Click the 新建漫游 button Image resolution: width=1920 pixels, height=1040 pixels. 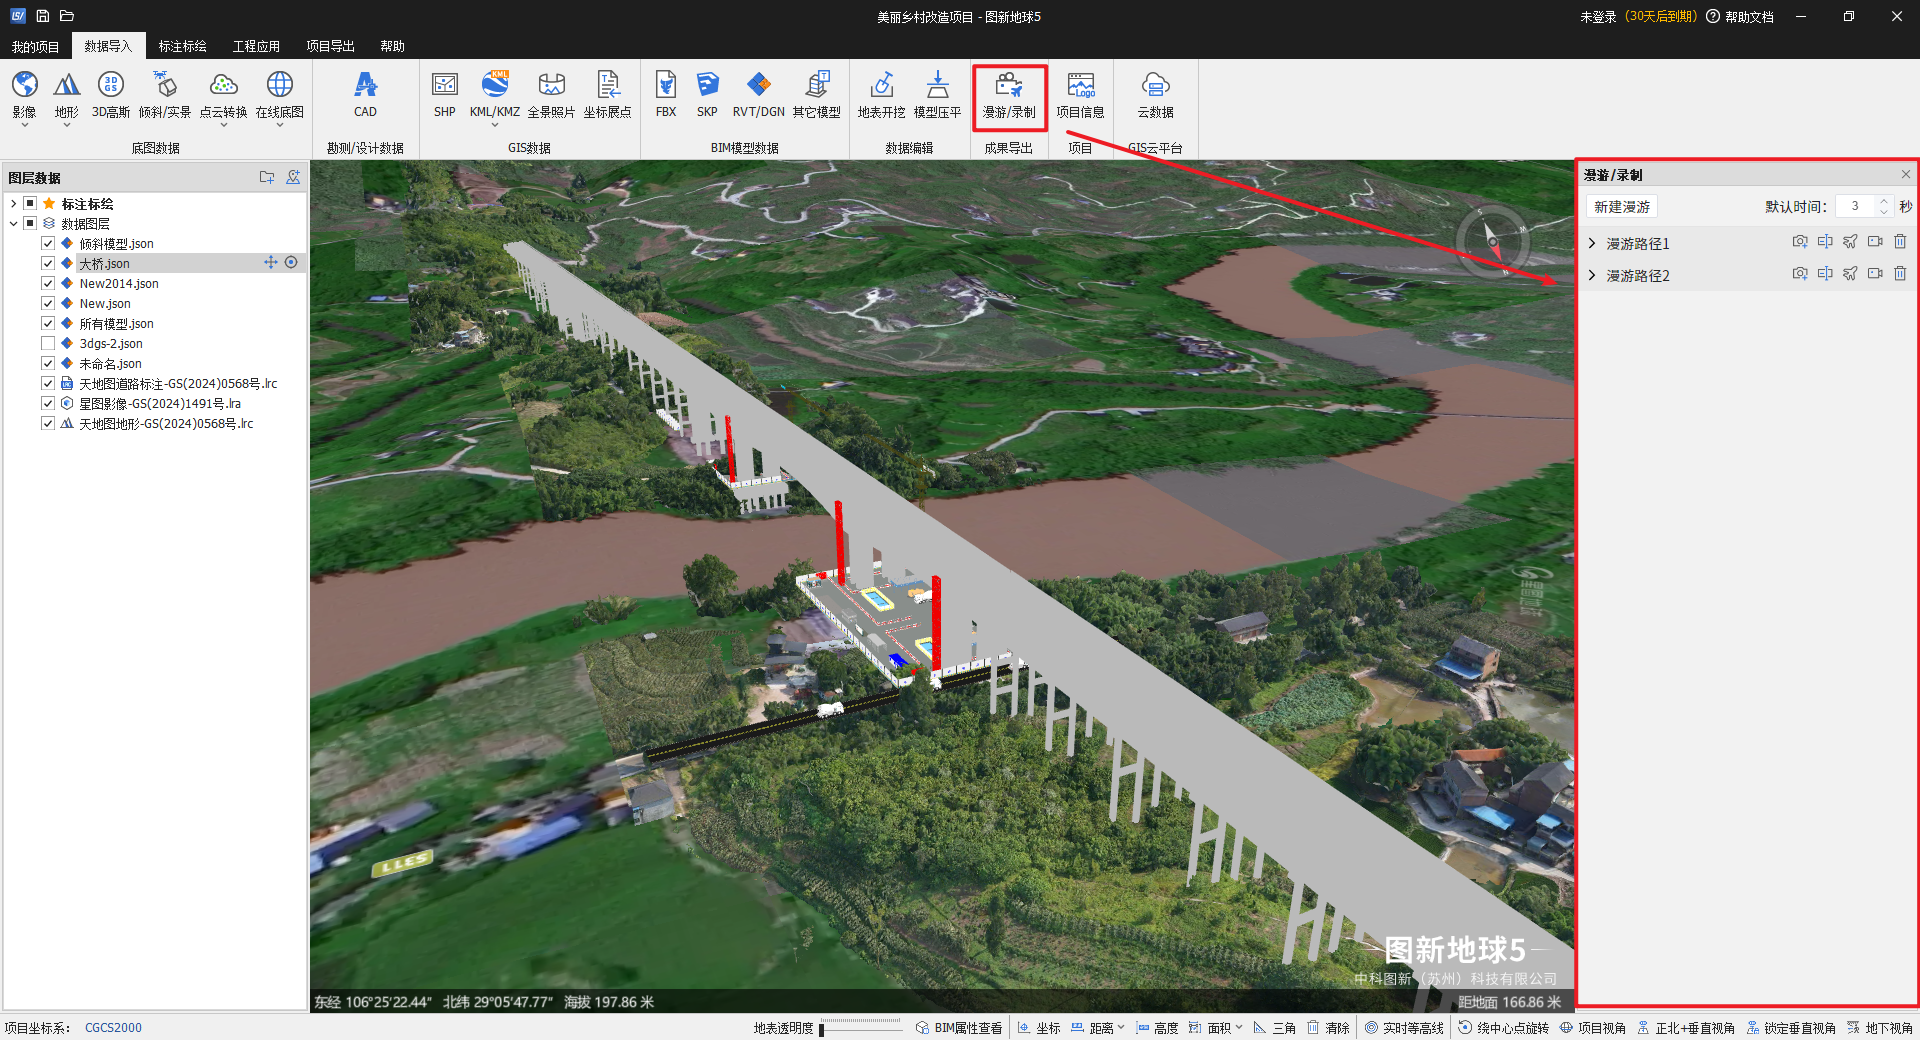click(x=1622, y=207)
